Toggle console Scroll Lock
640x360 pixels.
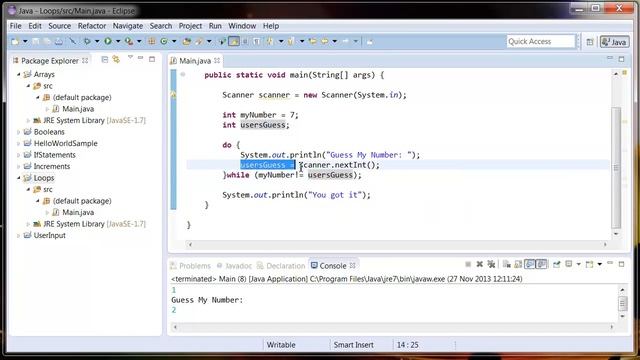pos(518,264)
